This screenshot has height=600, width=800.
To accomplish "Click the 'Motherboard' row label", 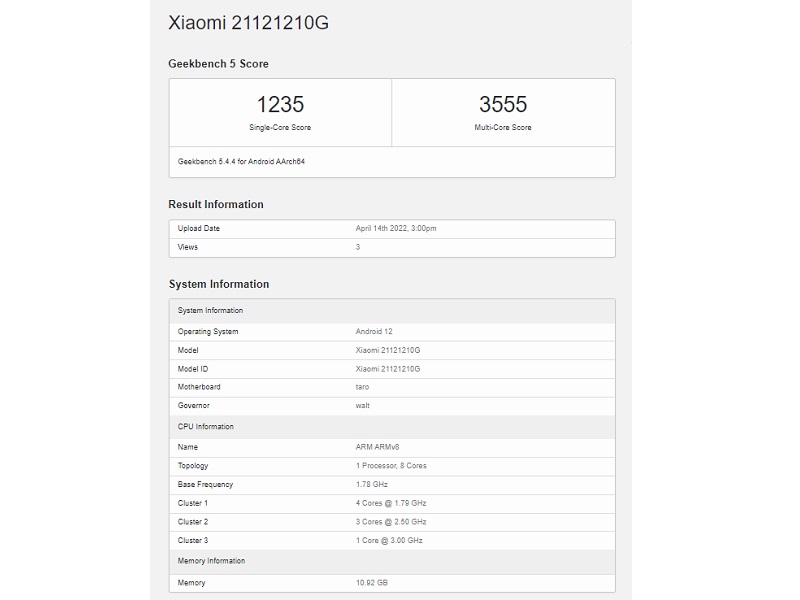I will pos(199,387).
